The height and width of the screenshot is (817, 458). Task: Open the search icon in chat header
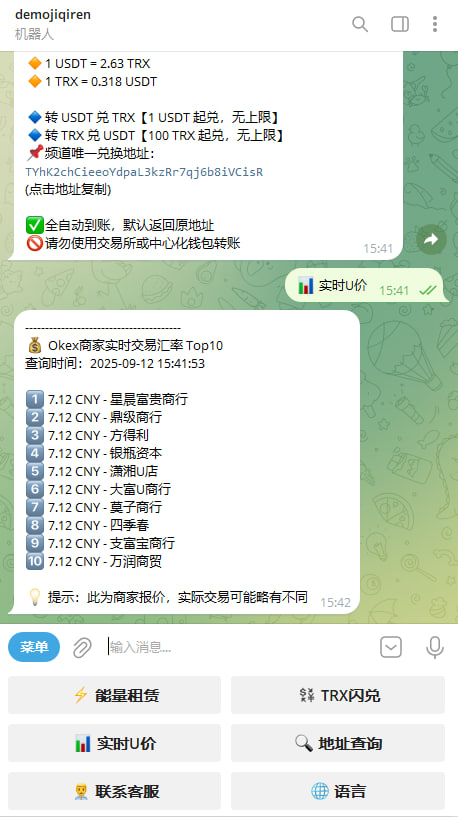click(x=360, y=24)
